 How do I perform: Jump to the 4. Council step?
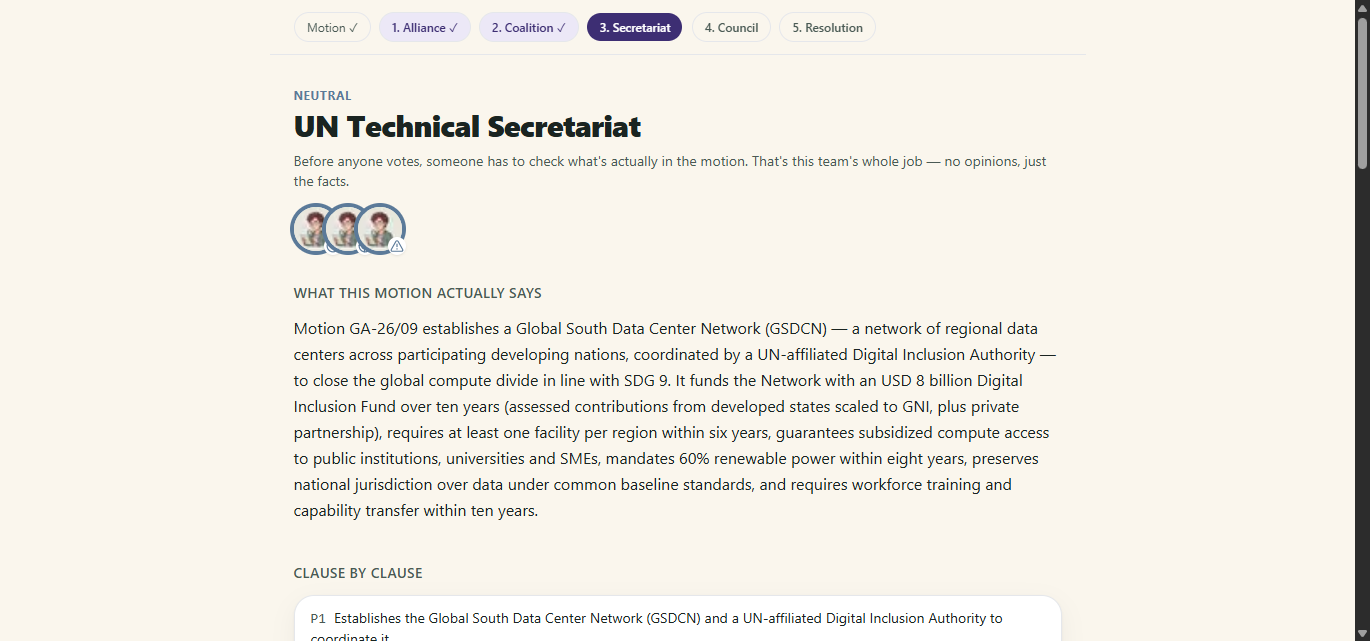click(731, 27)
